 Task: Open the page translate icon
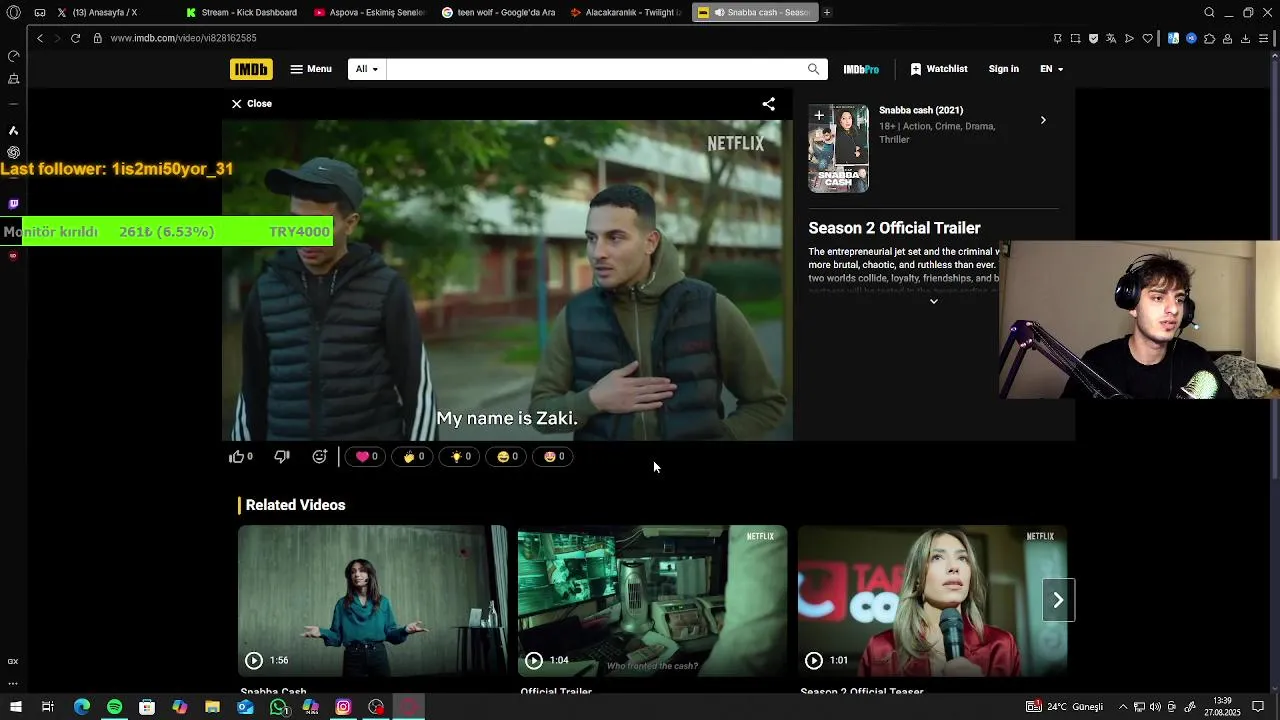tap(1111, 38)
